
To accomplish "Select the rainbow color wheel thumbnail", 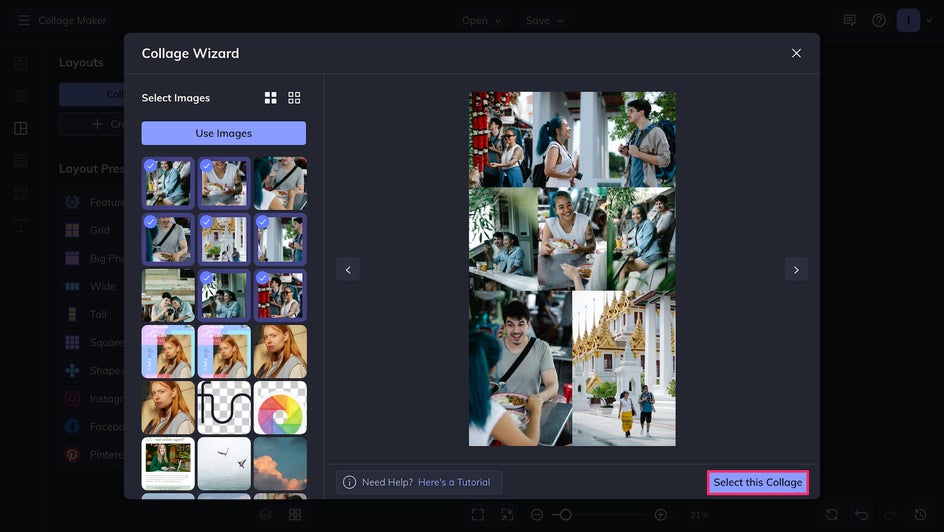I will coord(280,407).
